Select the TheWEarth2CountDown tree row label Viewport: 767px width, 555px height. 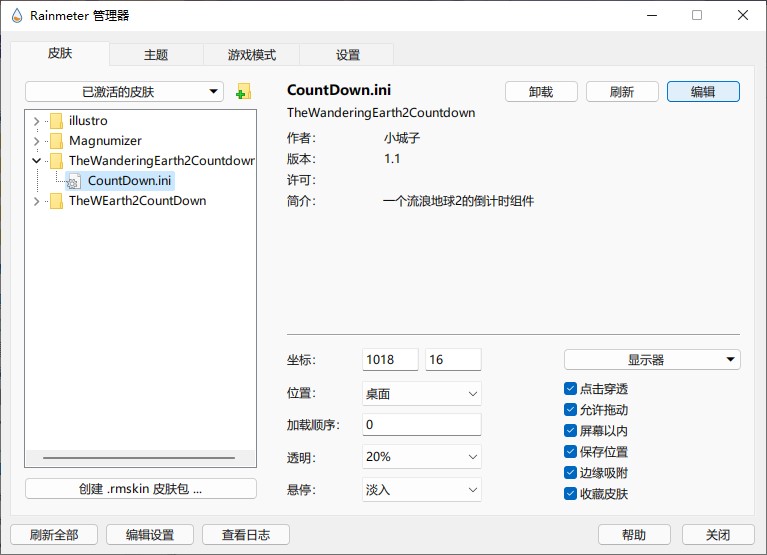137,201
